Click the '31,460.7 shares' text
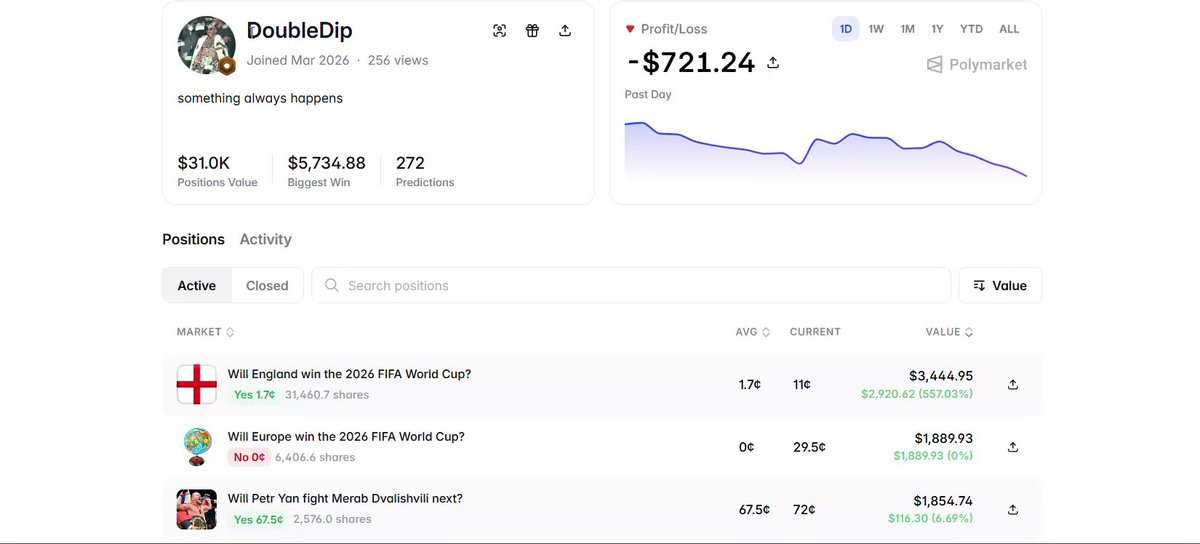Viewport: 1200px width, 544px height. coord(327,395)
